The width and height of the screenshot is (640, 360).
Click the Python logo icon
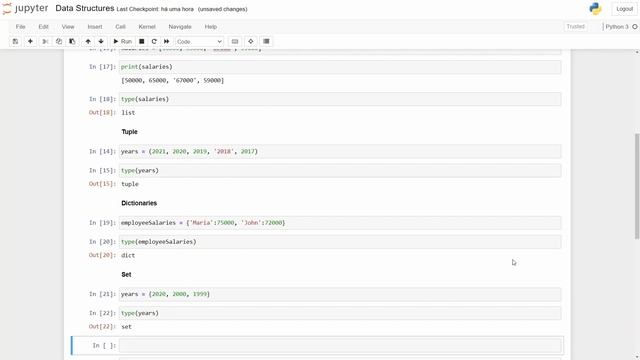pos(595,9)
